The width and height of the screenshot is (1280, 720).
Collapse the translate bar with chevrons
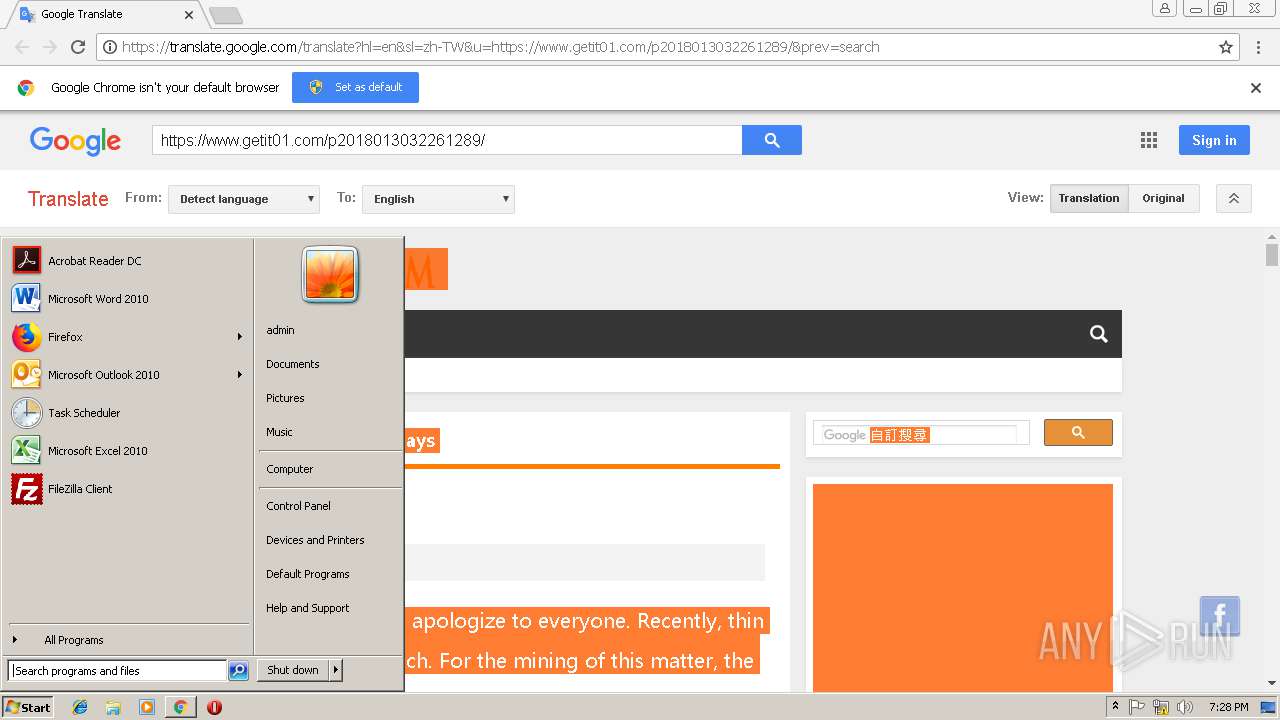tap(1234, 198)
